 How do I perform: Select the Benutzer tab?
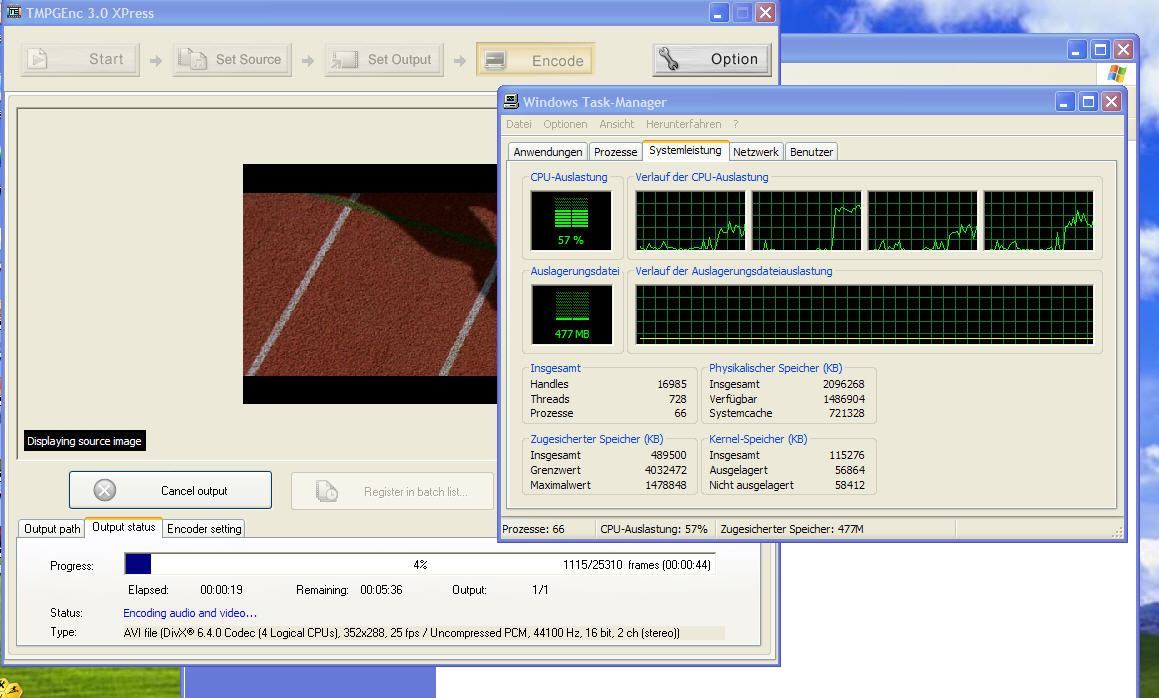811,152
